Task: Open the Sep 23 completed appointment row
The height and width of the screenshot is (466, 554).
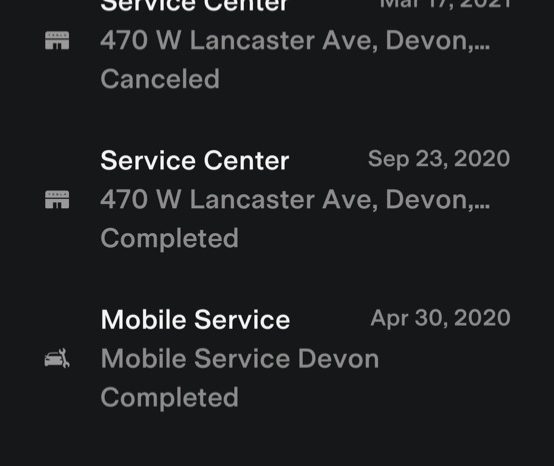Action: click(x=277, y=200)
